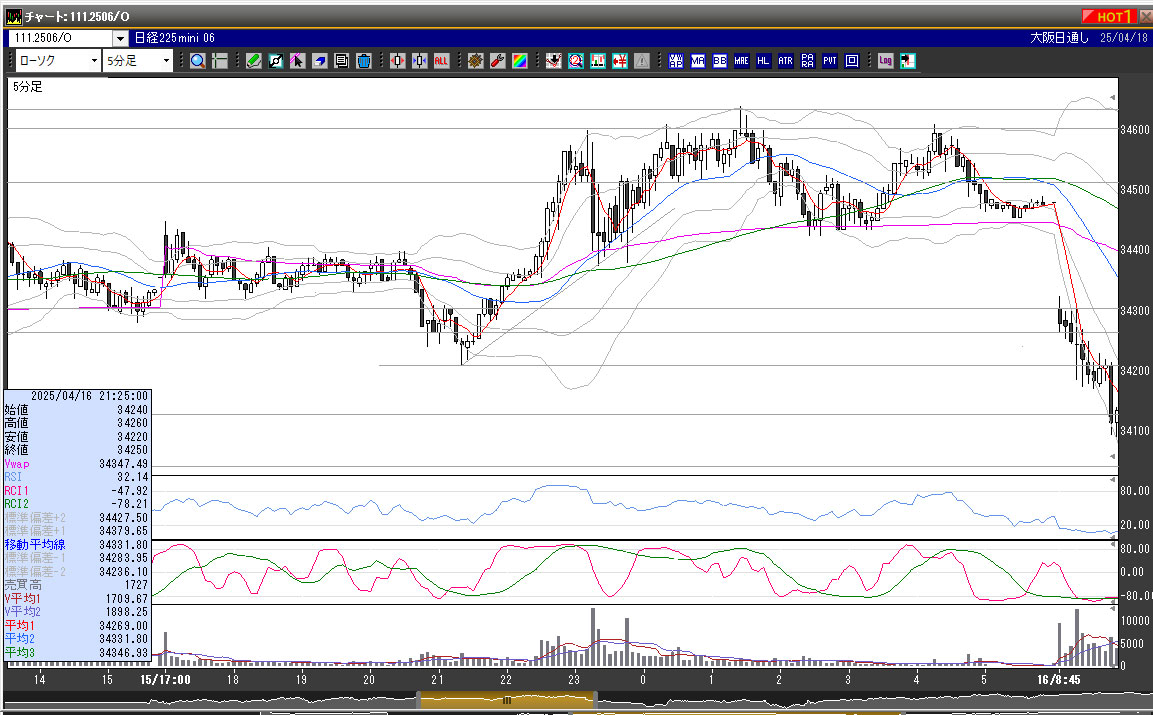Open the rainbow color settings icon
Image resolution: width=1153 pixels, height=715 pixels.
click(x=520, y=61)
